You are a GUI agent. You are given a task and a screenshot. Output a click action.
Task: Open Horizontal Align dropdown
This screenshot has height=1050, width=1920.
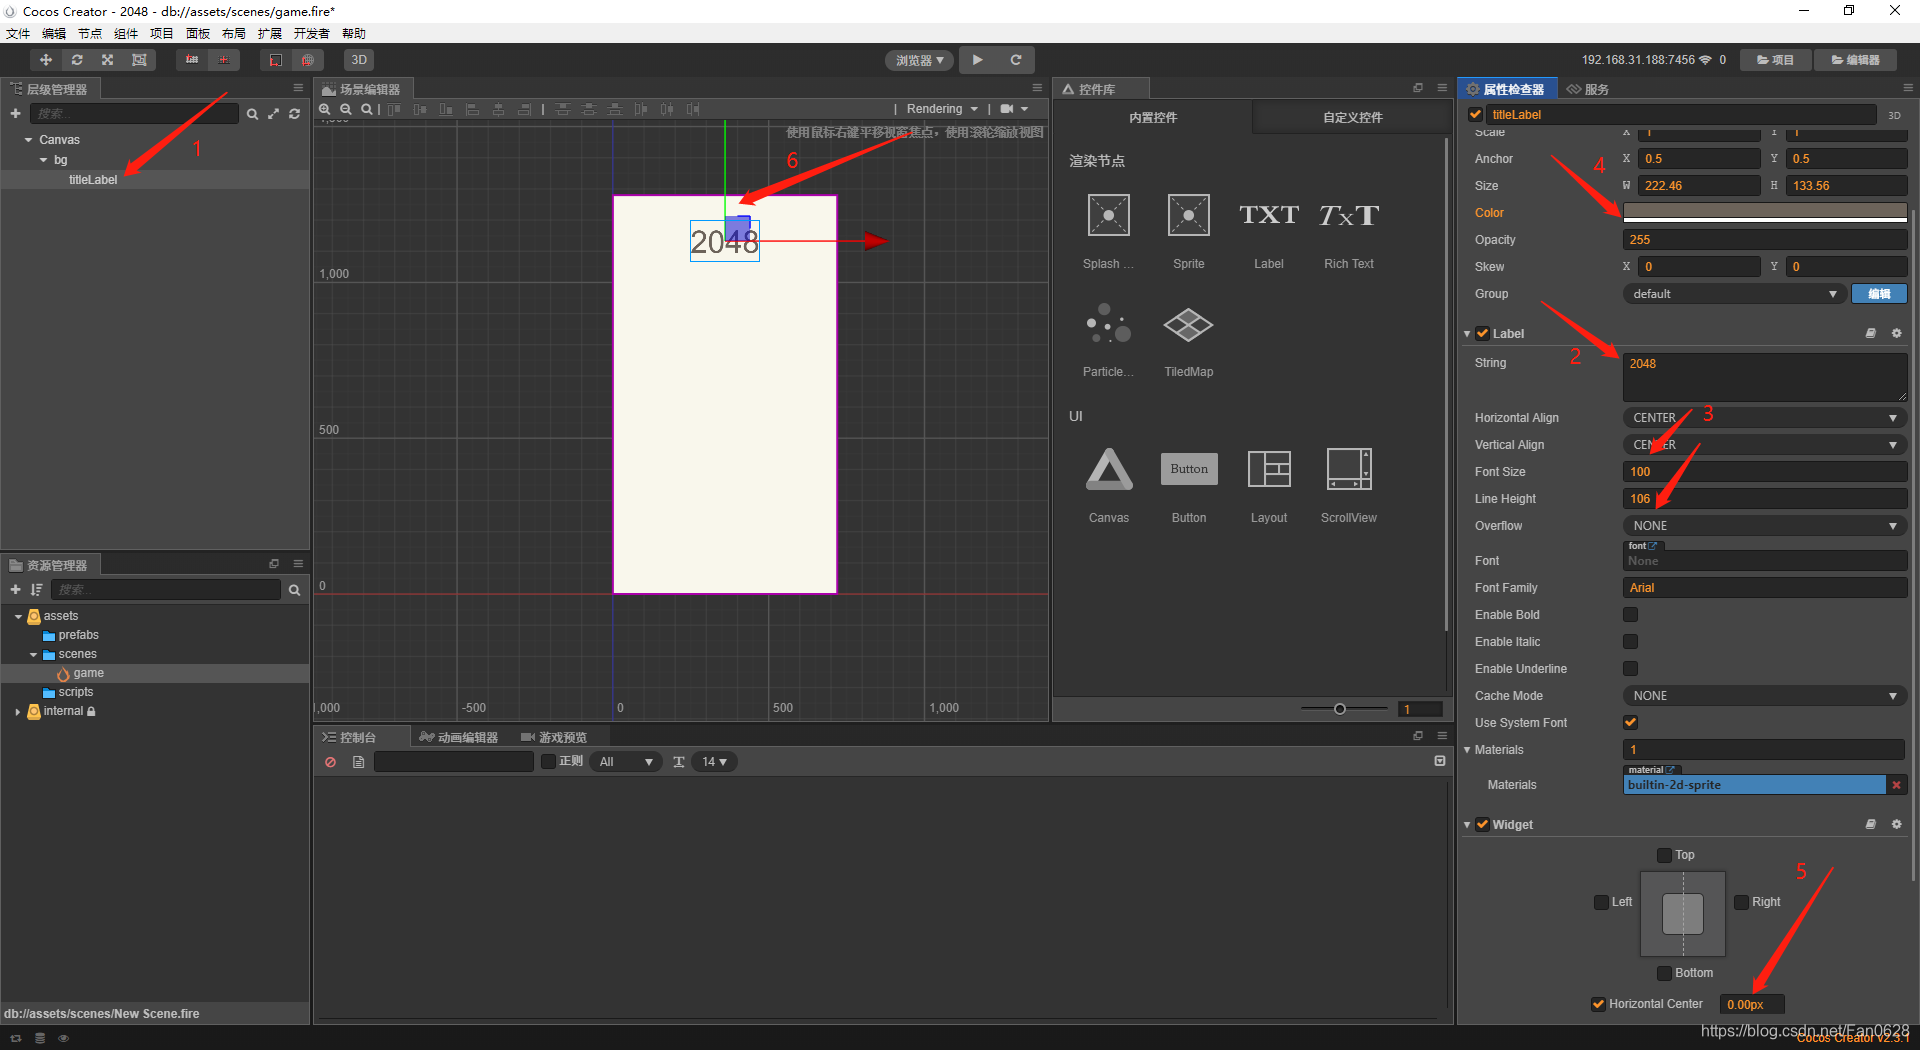click(x=1765, y=418)
